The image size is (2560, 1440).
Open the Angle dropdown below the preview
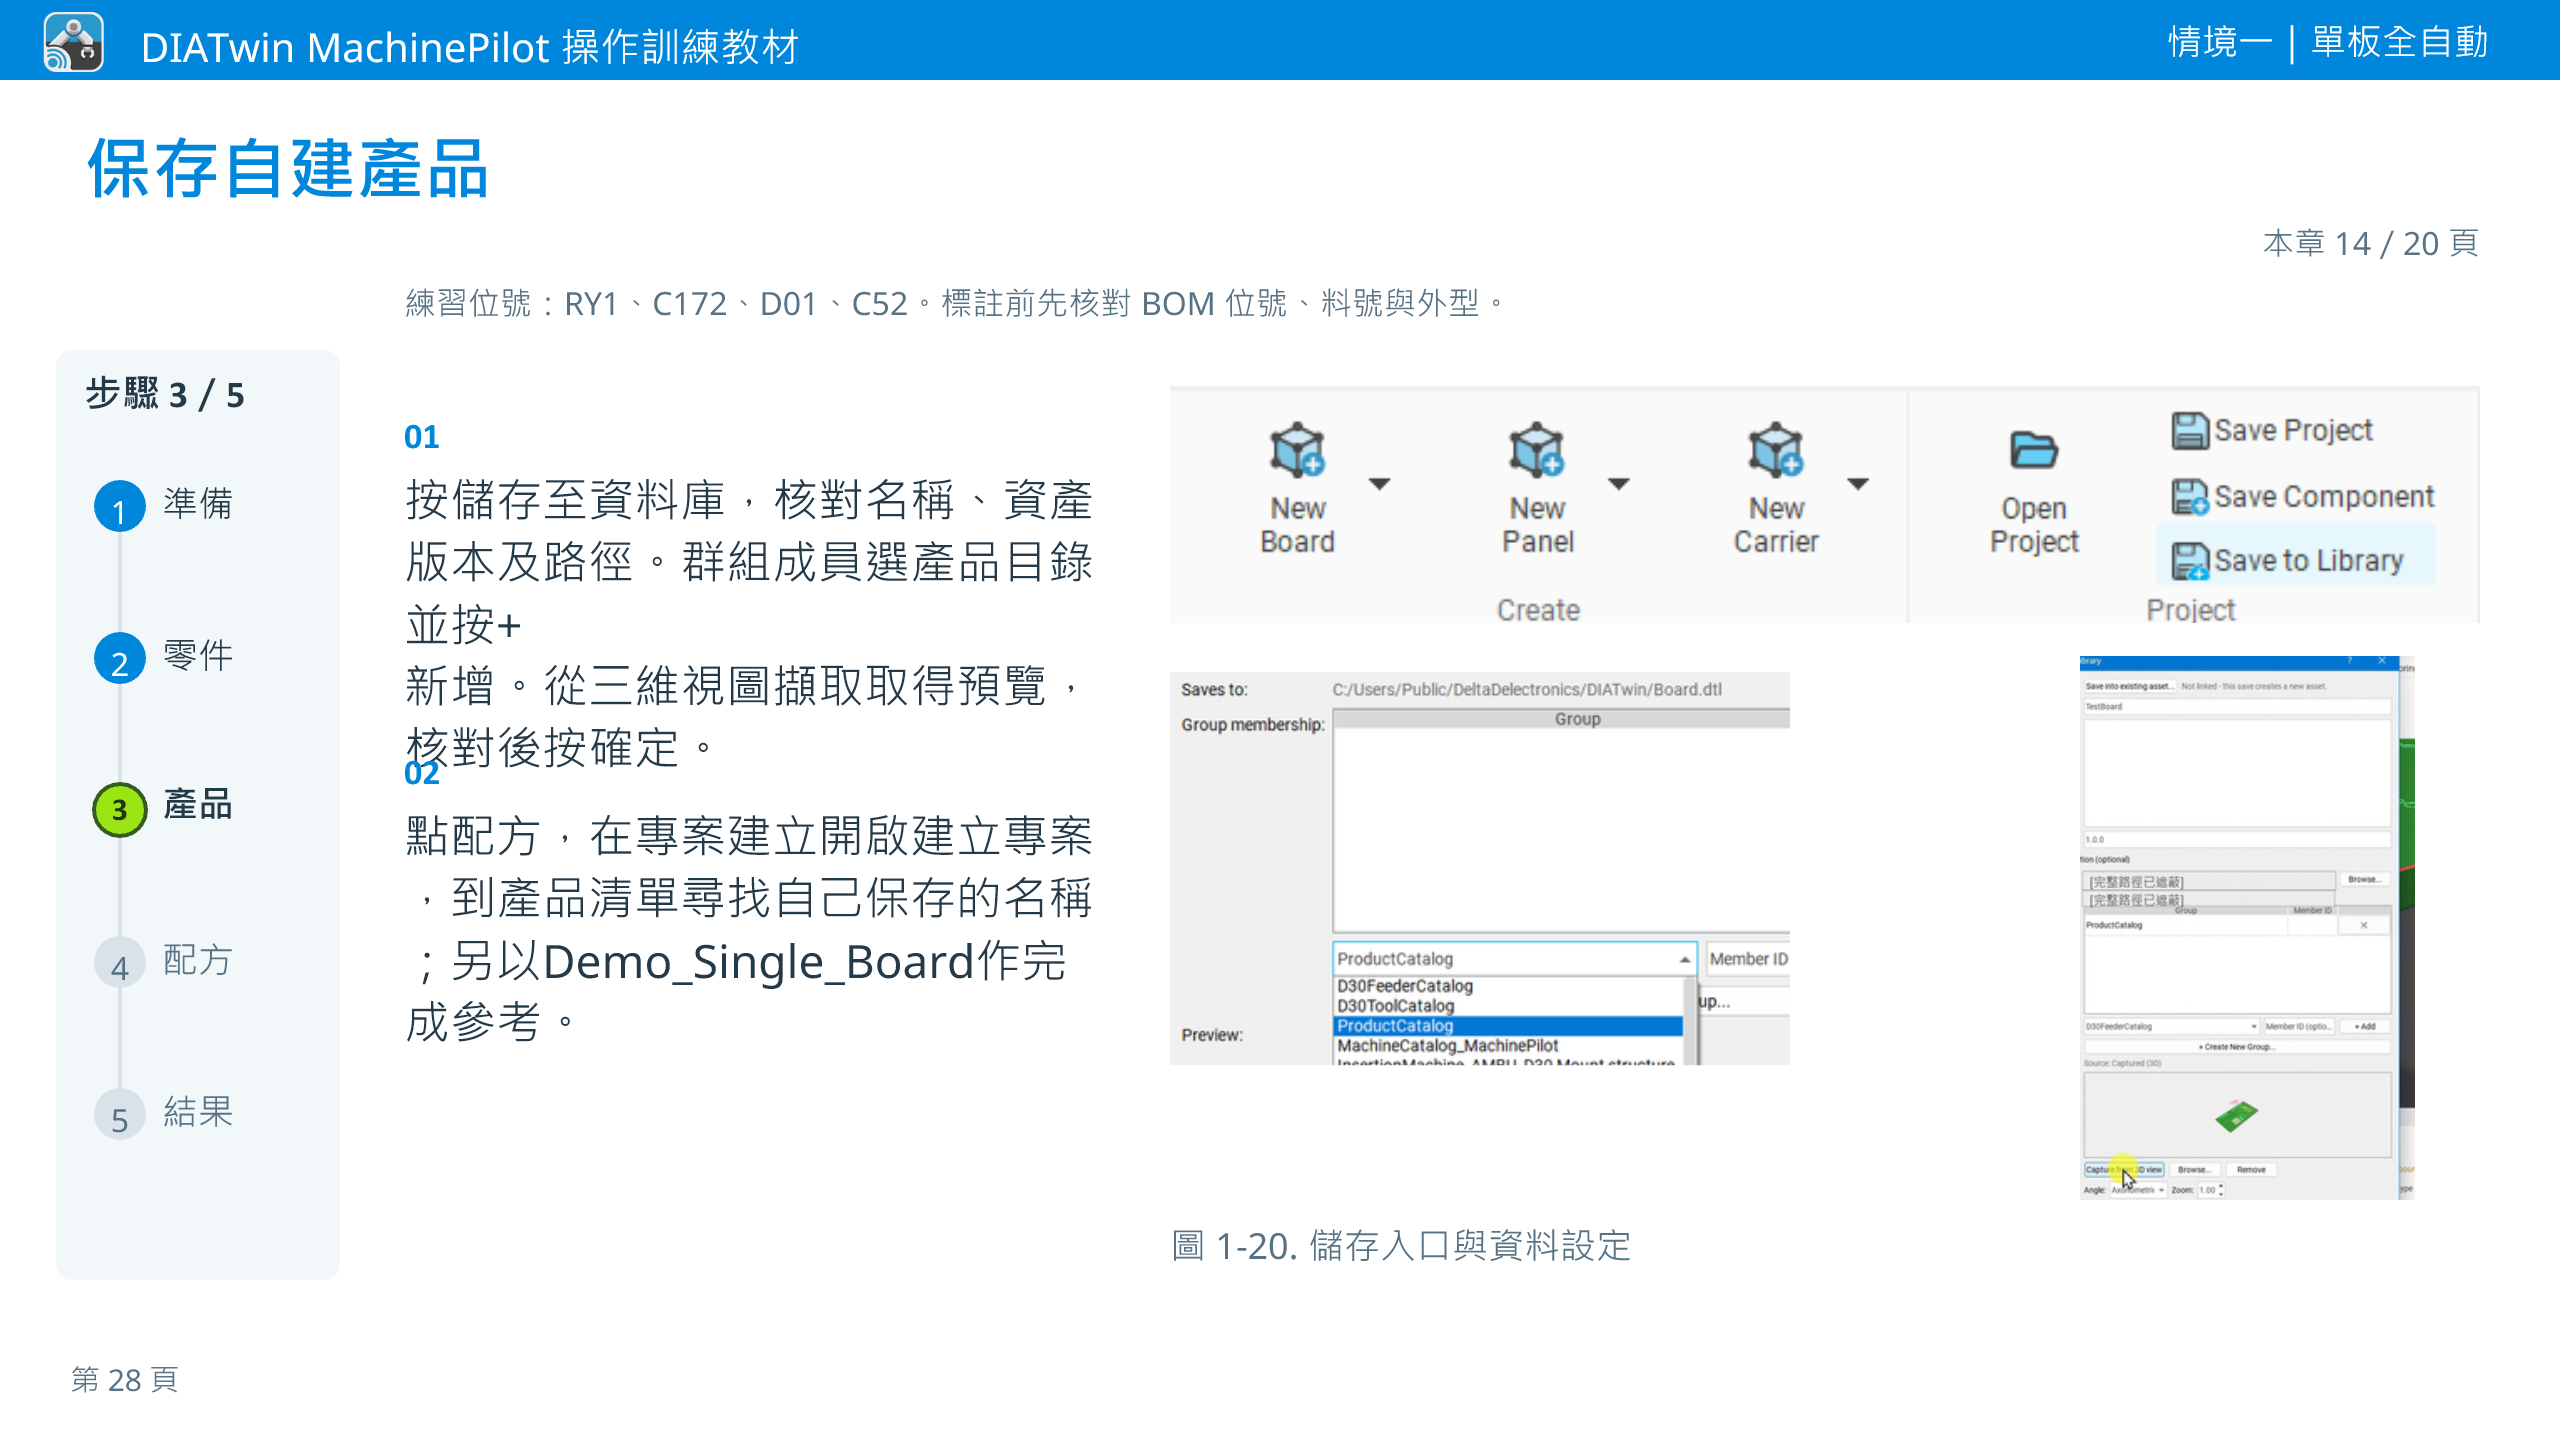(x=2138, y=1190)
